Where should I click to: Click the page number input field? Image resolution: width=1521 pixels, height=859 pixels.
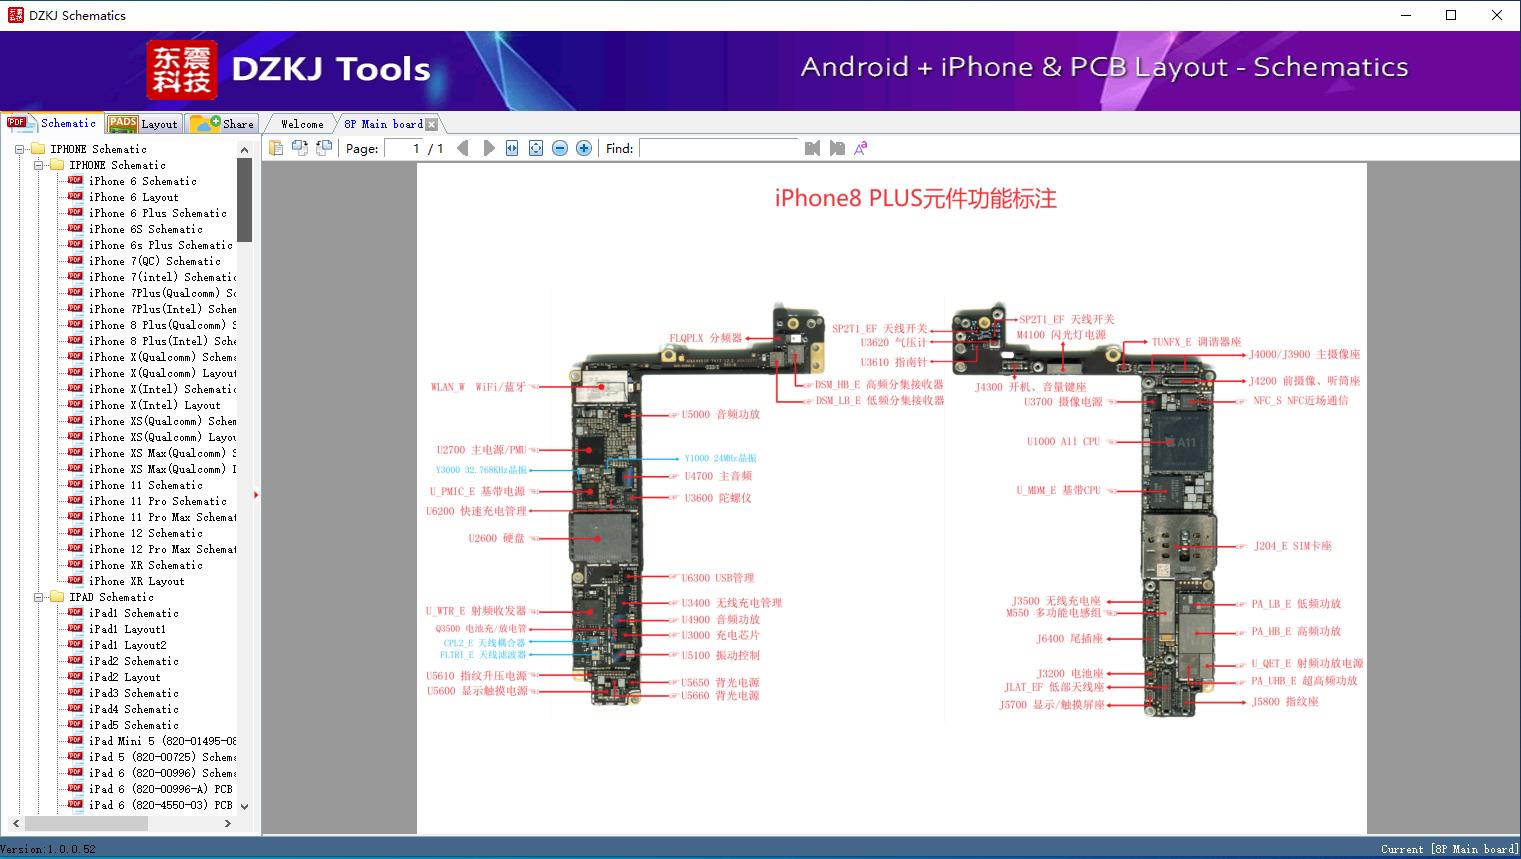coord(404,148)
